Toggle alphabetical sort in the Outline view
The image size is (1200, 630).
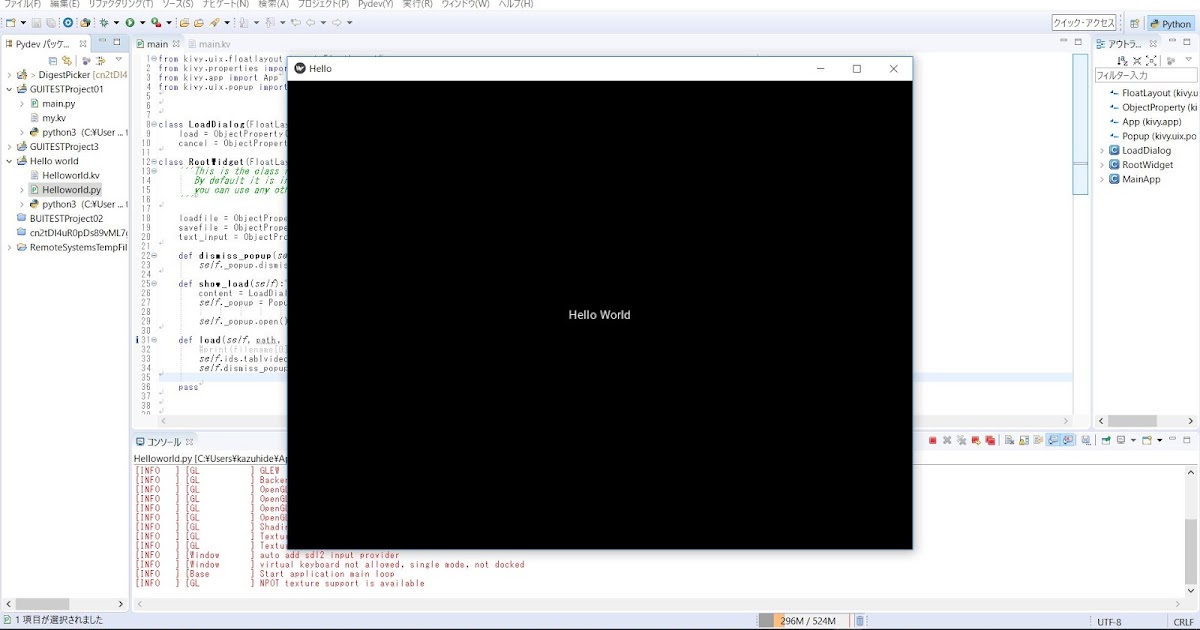[x=1122, y=59]
